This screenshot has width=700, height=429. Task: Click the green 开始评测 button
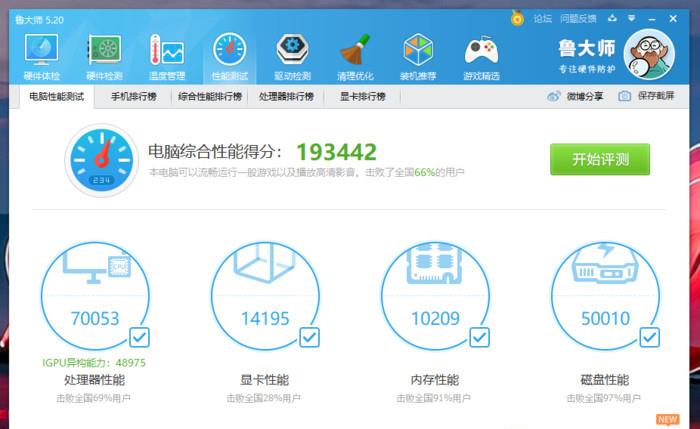click(x=599, y=159)
